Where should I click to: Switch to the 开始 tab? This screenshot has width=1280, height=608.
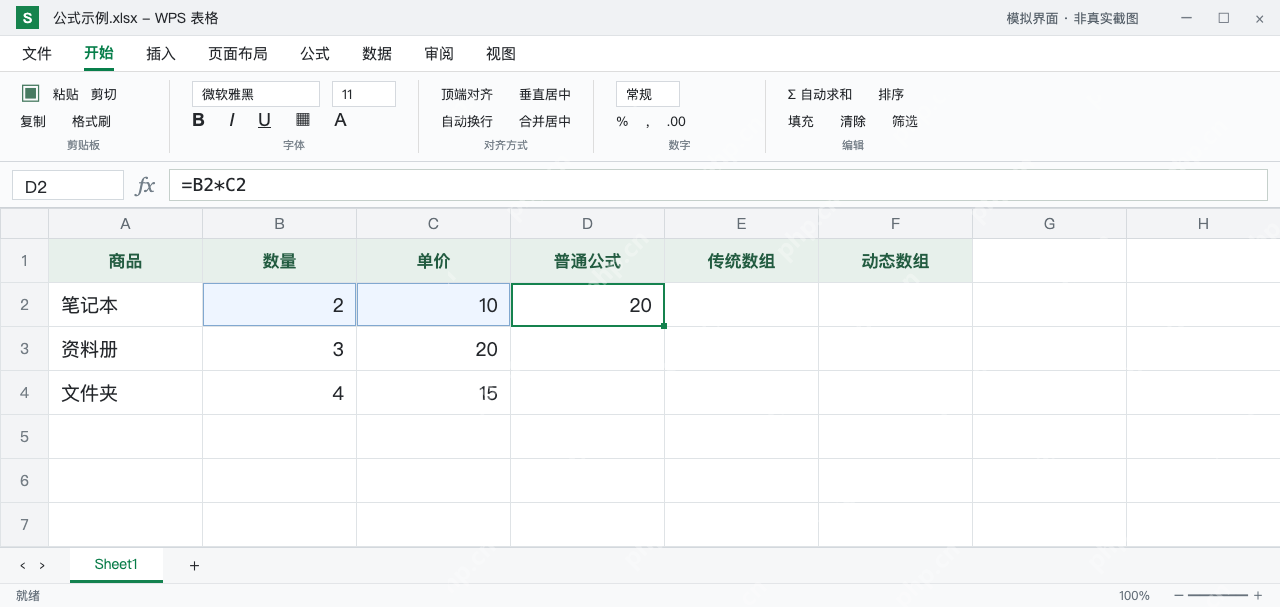pos(99,54)
